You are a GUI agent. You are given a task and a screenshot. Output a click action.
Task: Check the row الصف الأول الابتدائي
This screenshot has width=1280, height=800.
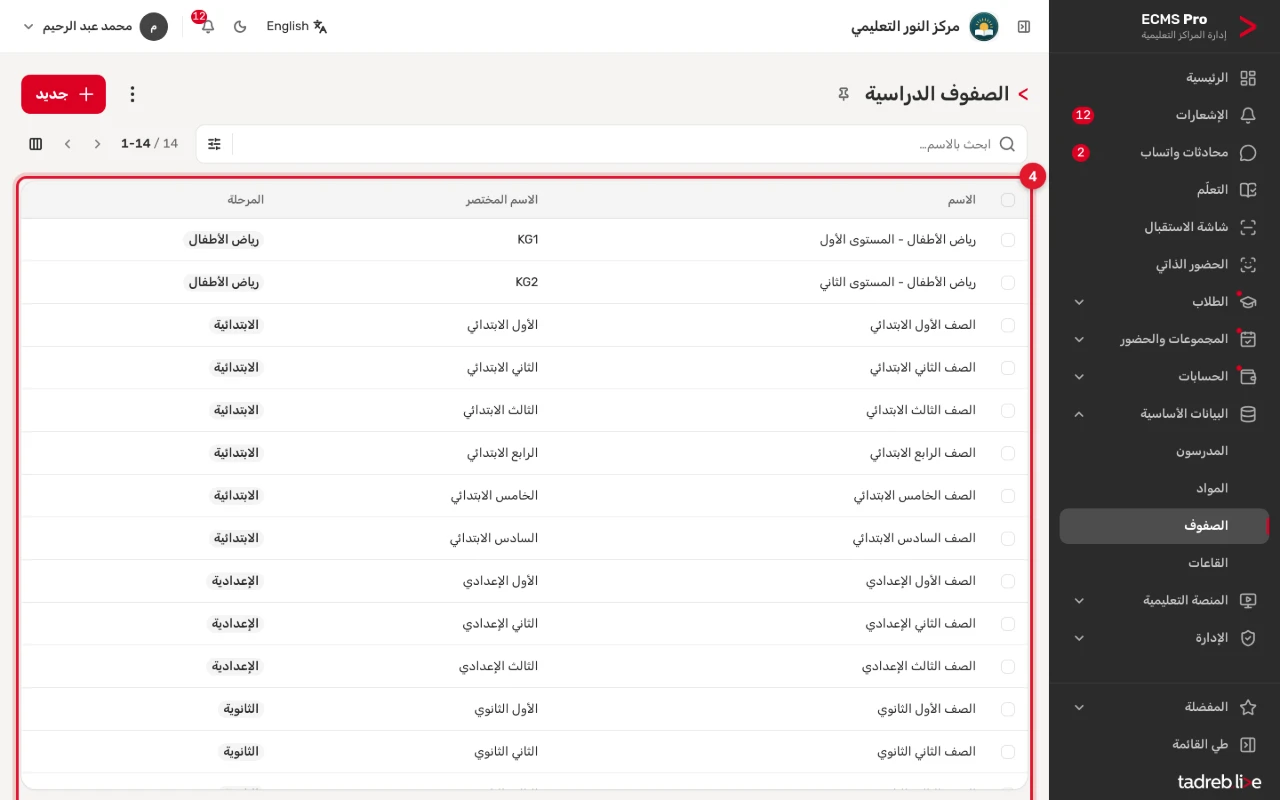click(x=1007, y=325)
